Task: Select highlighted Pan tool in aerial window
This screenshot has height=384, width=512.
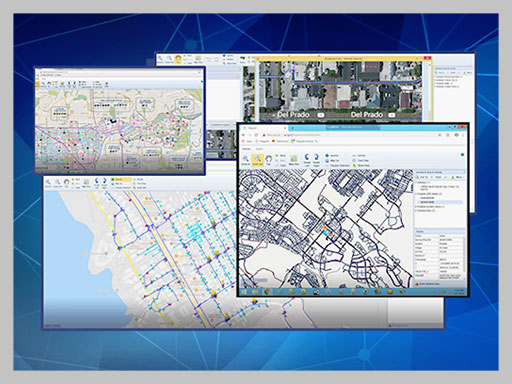Action: [x=178, y=60]
